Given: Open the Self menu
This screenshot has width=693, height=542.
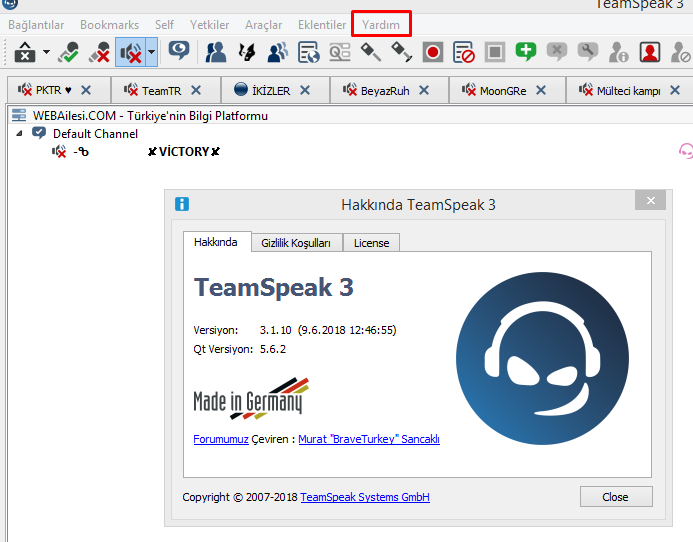Looking at the screenshot, I should click(x=164, y=25).
